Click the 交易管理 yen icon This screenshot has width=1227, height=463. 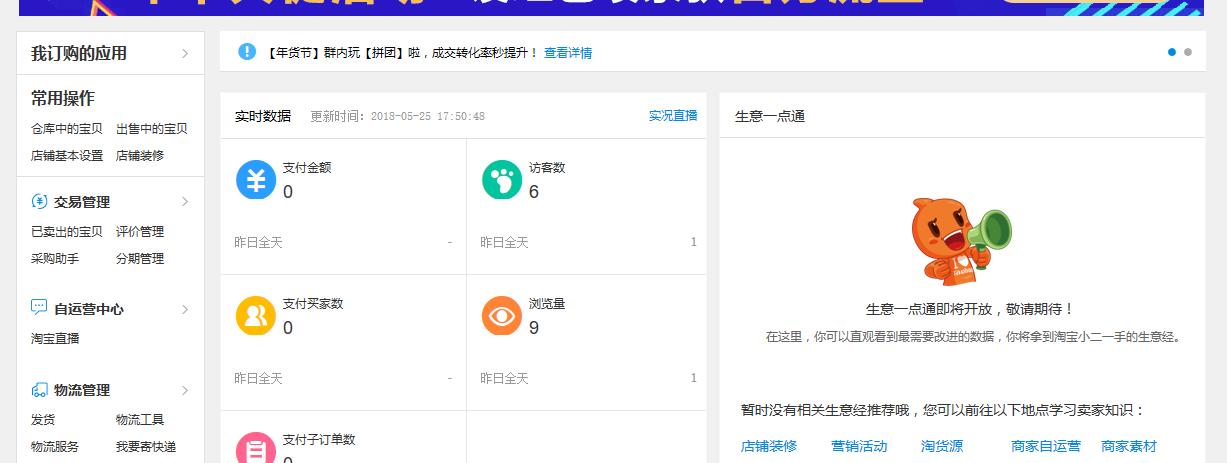(39, 201)
